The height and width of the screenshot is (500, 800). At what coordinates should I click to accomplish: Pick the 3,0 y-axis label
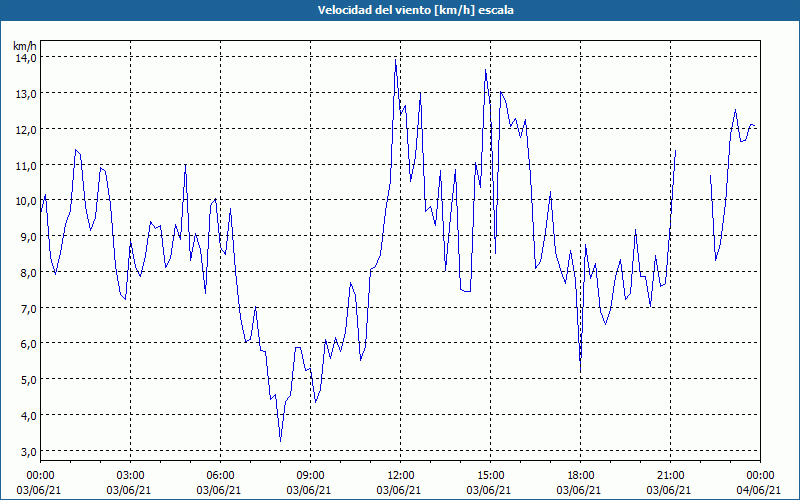(28, 451)
